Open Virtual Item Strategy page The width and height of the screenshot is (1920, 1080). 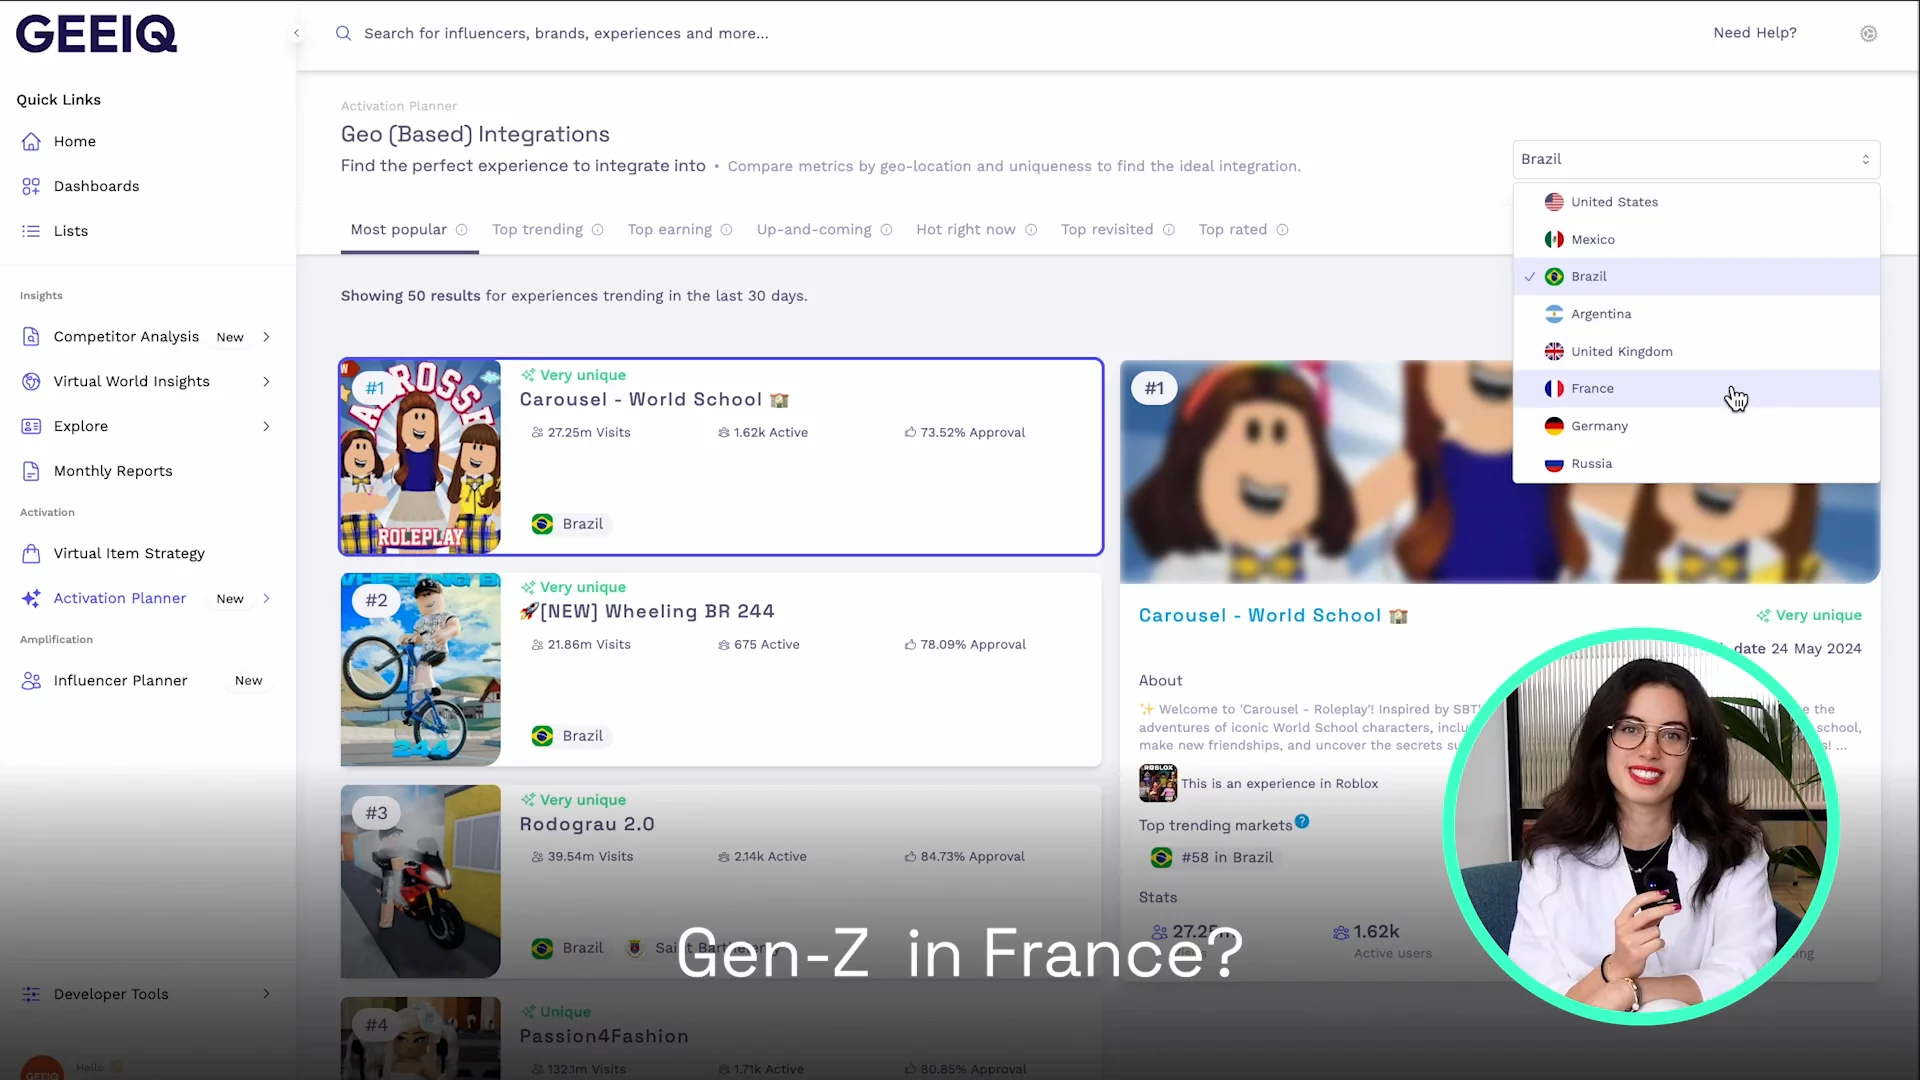[x=129, y=553]
